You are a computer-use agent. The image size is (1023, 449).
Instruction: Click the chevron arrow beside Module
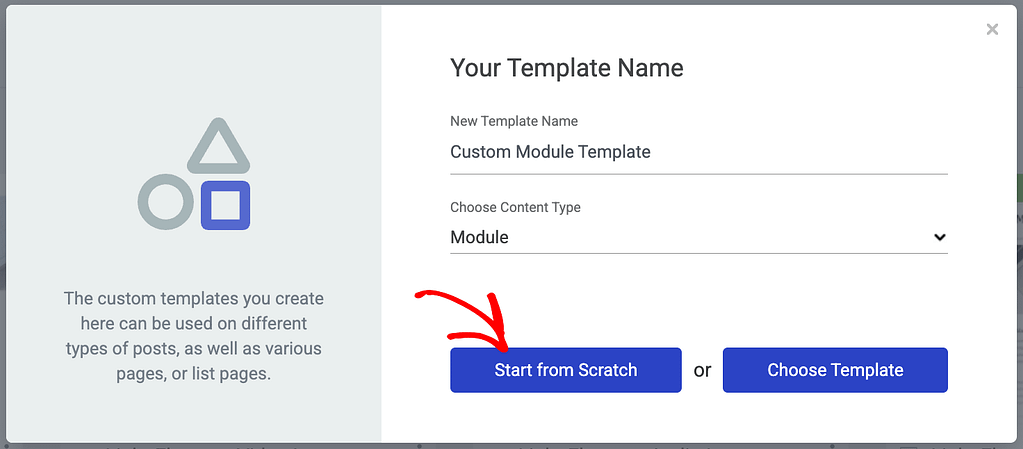click(939, 238)
